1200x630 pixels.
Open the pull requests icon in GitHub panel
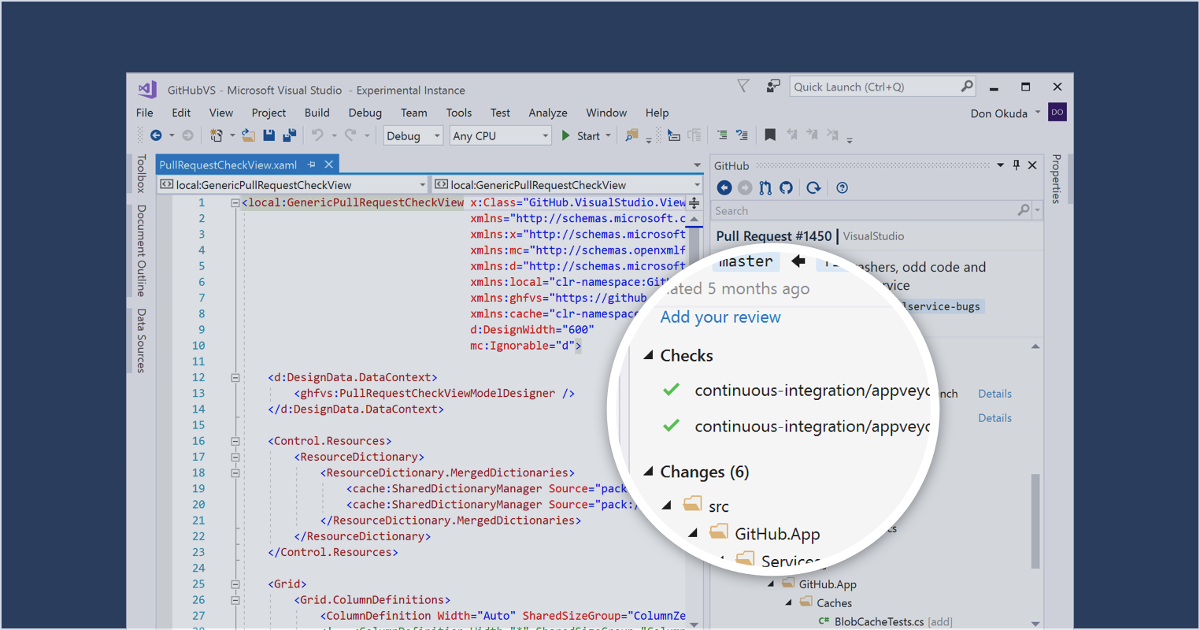click(766, 188)
